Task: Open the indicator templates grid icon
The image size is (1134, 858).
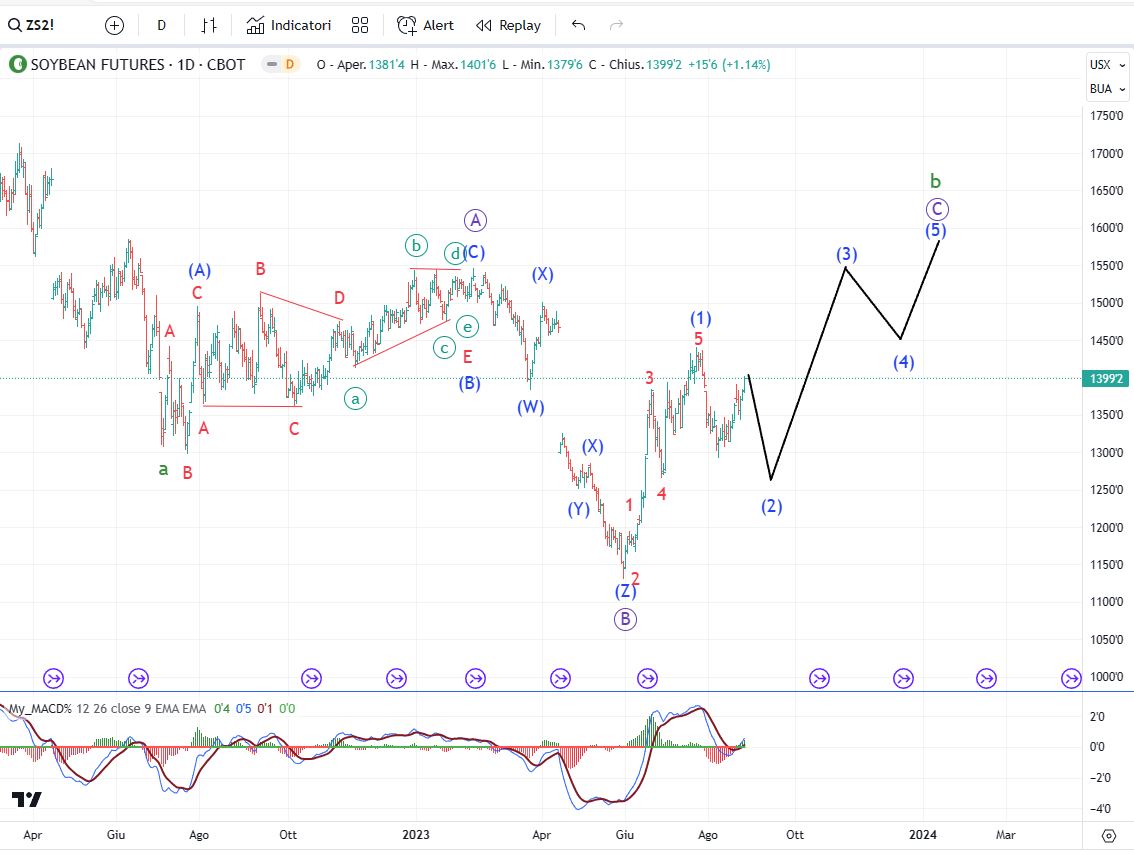Action: [360, 25]
